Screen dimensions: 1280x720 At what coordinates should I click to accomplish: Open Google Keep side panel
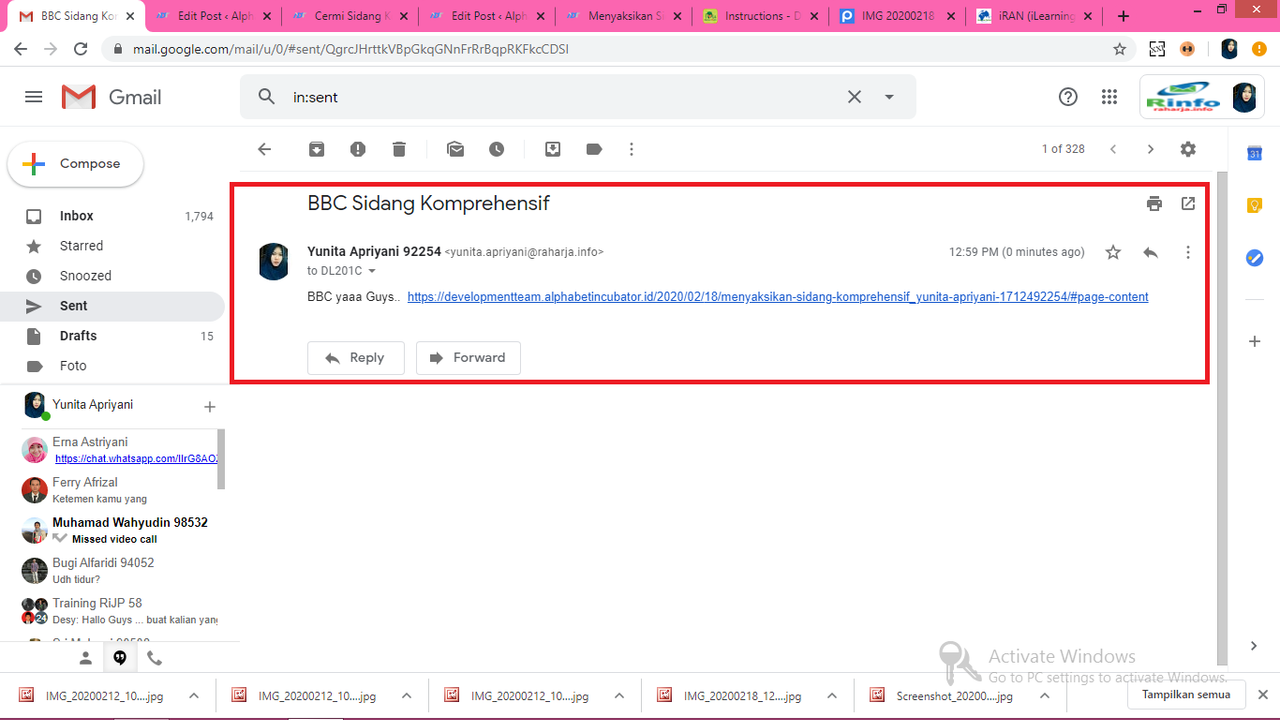click(x=1254, y=205)
